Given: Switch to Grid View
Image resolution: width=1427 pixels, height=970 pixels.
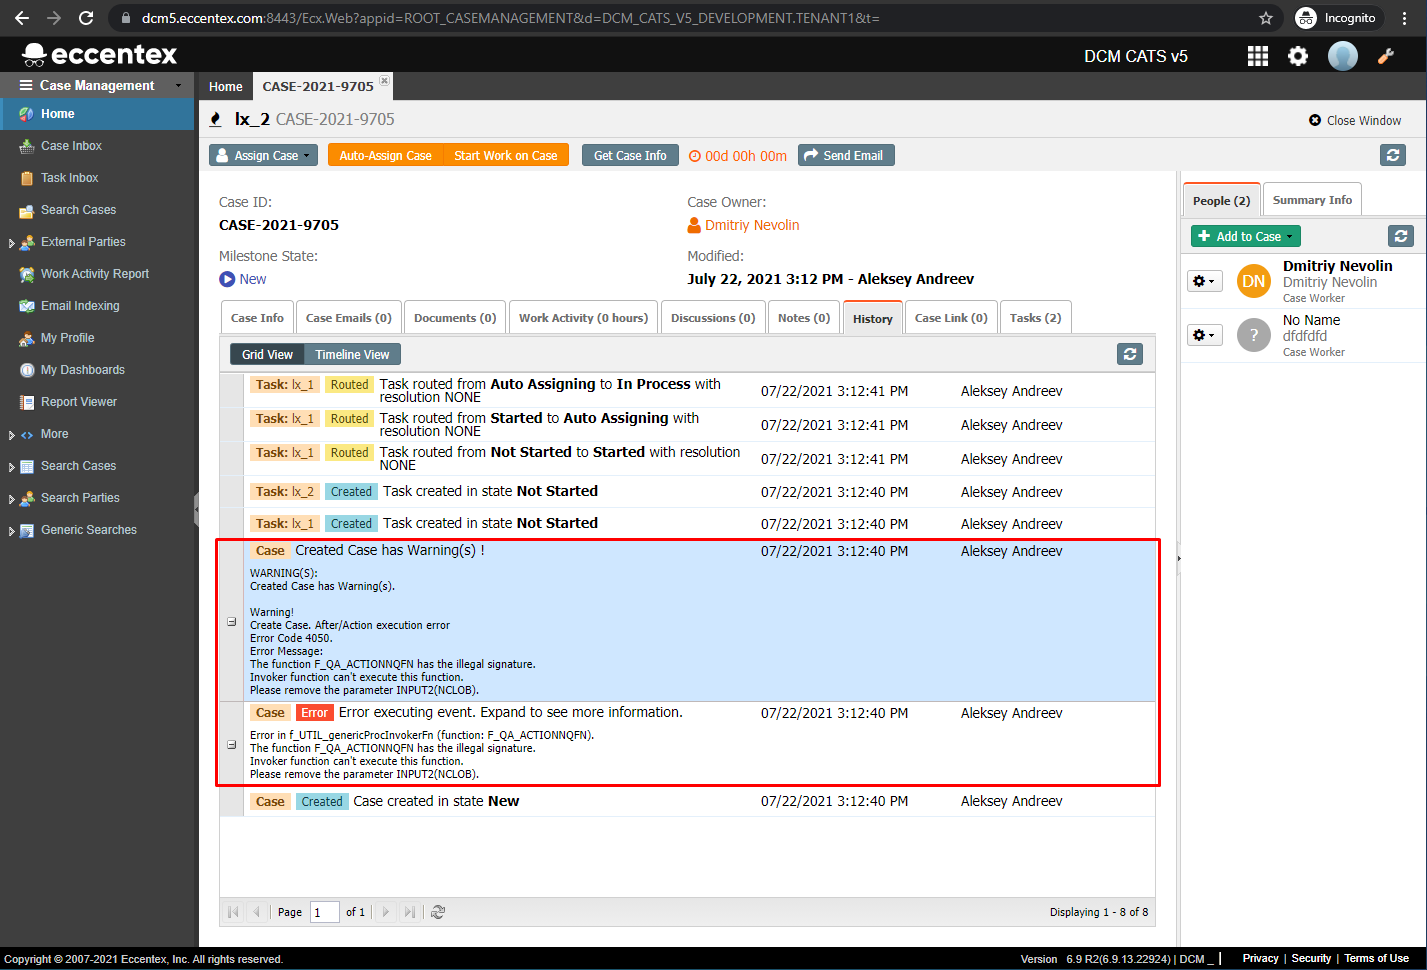Looking at the screenshot, I should [267, 354].
